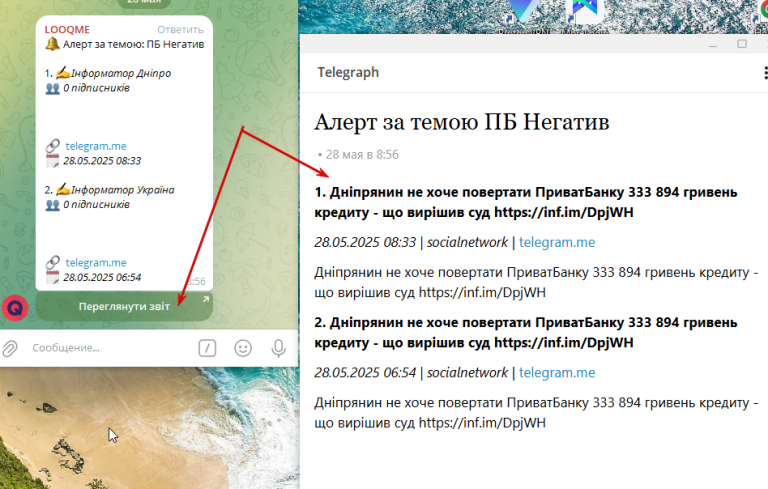The height and width of the screenshot is (489, 768).
Task: Click the bell icon in alert message
Action: pos(52,44)
